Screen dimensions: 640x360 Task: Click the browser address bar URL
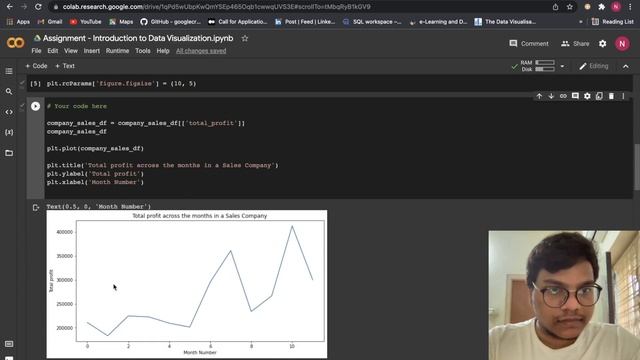point(216,7)
